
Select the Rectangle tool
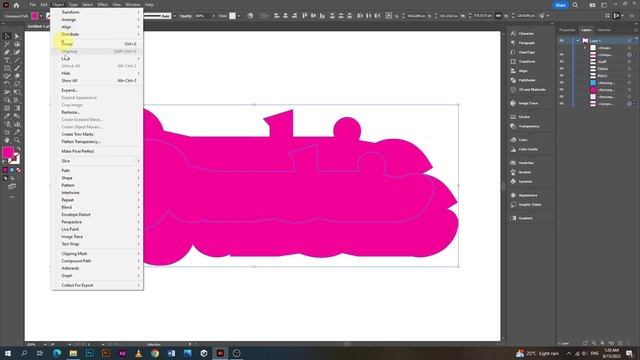[x=7, y=68]
